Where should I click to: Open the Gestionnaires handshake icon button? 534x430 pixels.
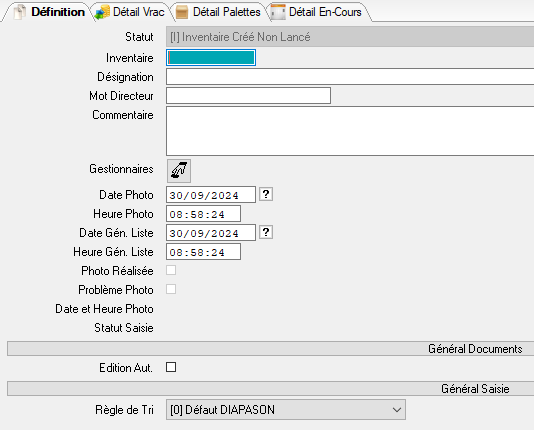click(179, 171)
